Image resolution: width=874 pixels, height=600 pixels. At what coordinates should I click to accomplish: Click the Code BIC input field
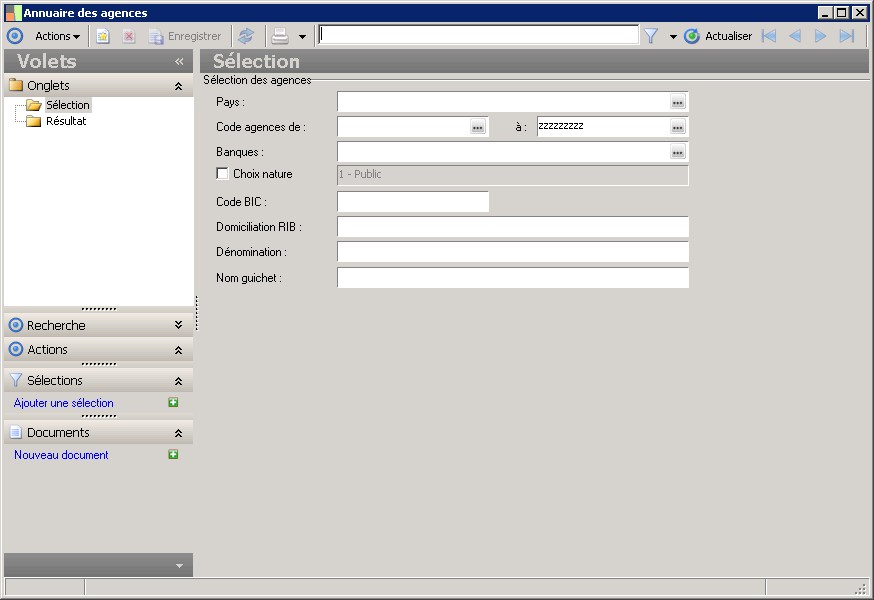[x=413, y=202]
